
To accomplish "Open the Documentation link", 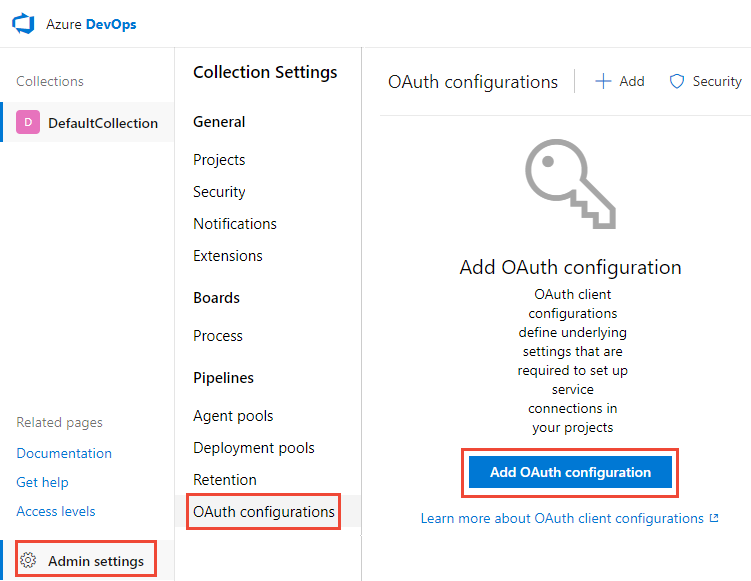I will [x=64, y=453].
